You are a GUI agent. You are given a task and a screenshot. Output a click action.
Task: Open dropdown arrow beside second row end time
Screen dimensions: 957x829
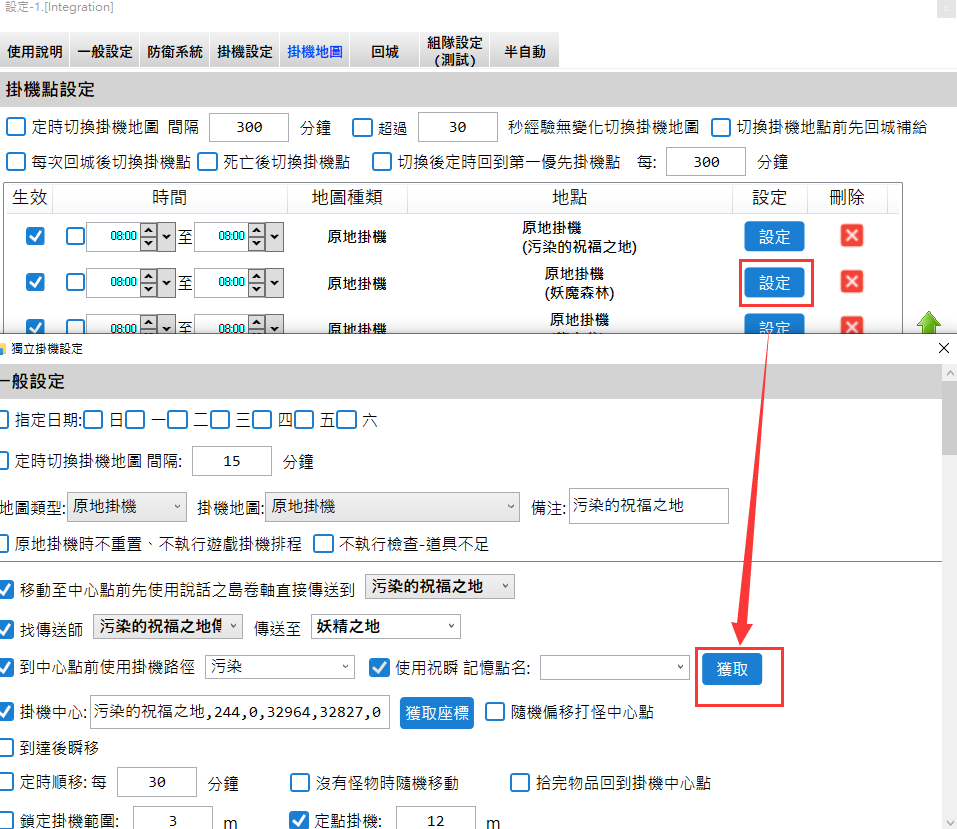pos(274,283)
